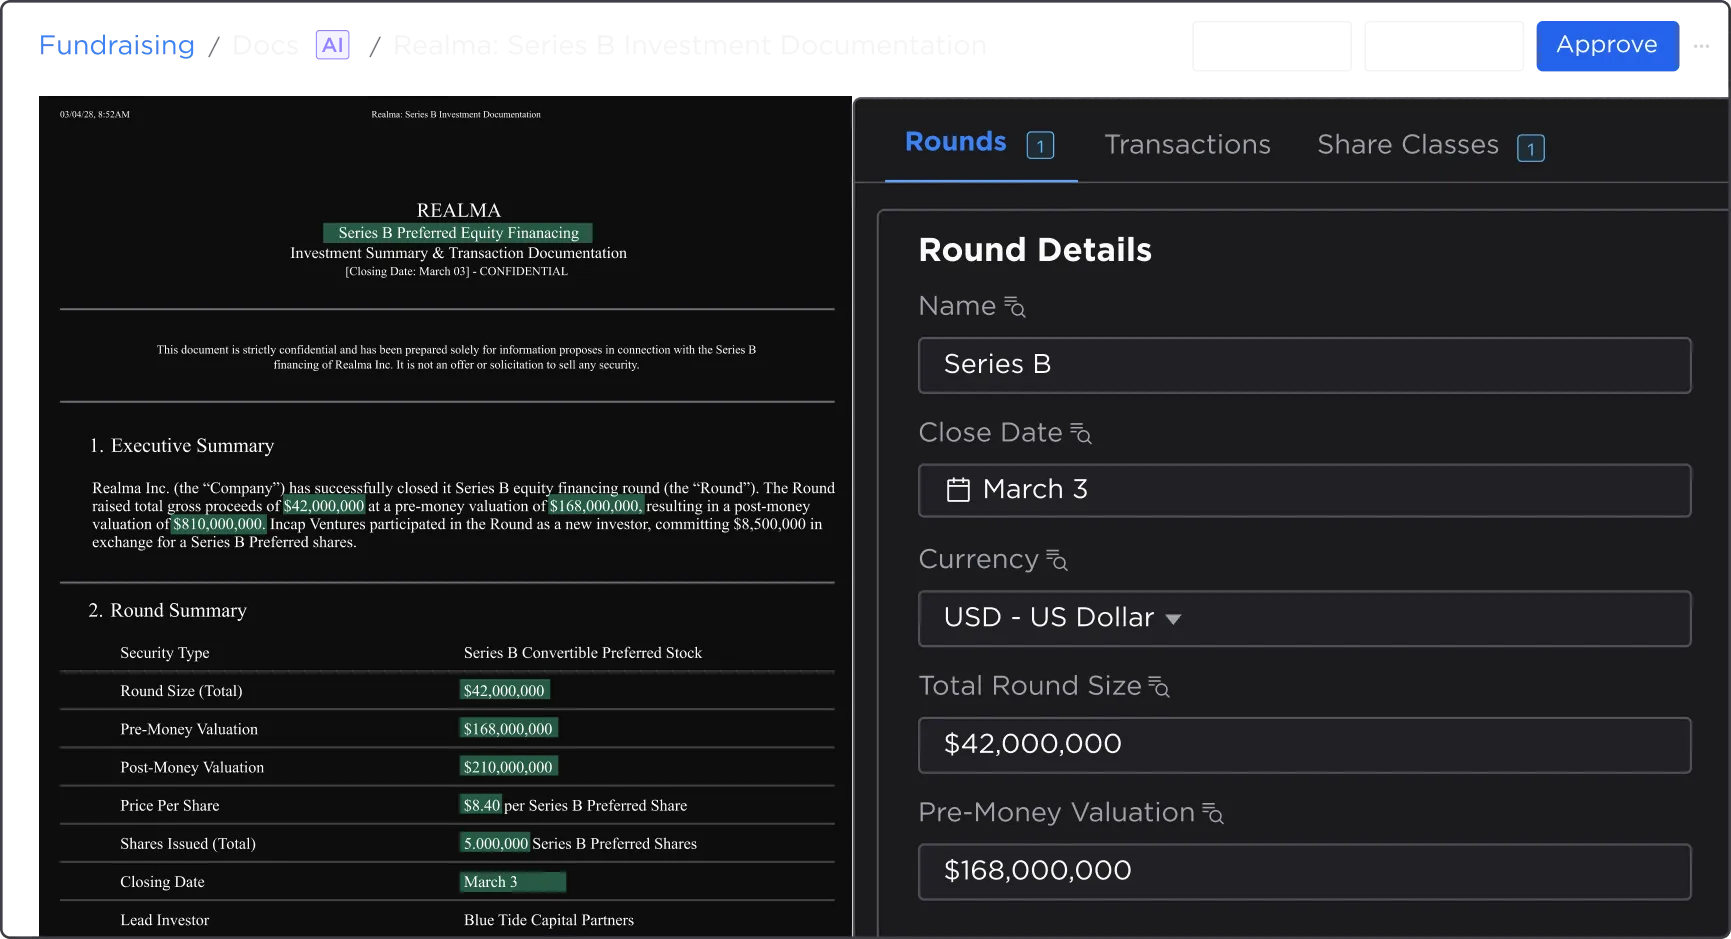Screen dimensions: 1731x939
Task: Click the Realma document title breadcrumb
Action: click(x=690, y=46)
